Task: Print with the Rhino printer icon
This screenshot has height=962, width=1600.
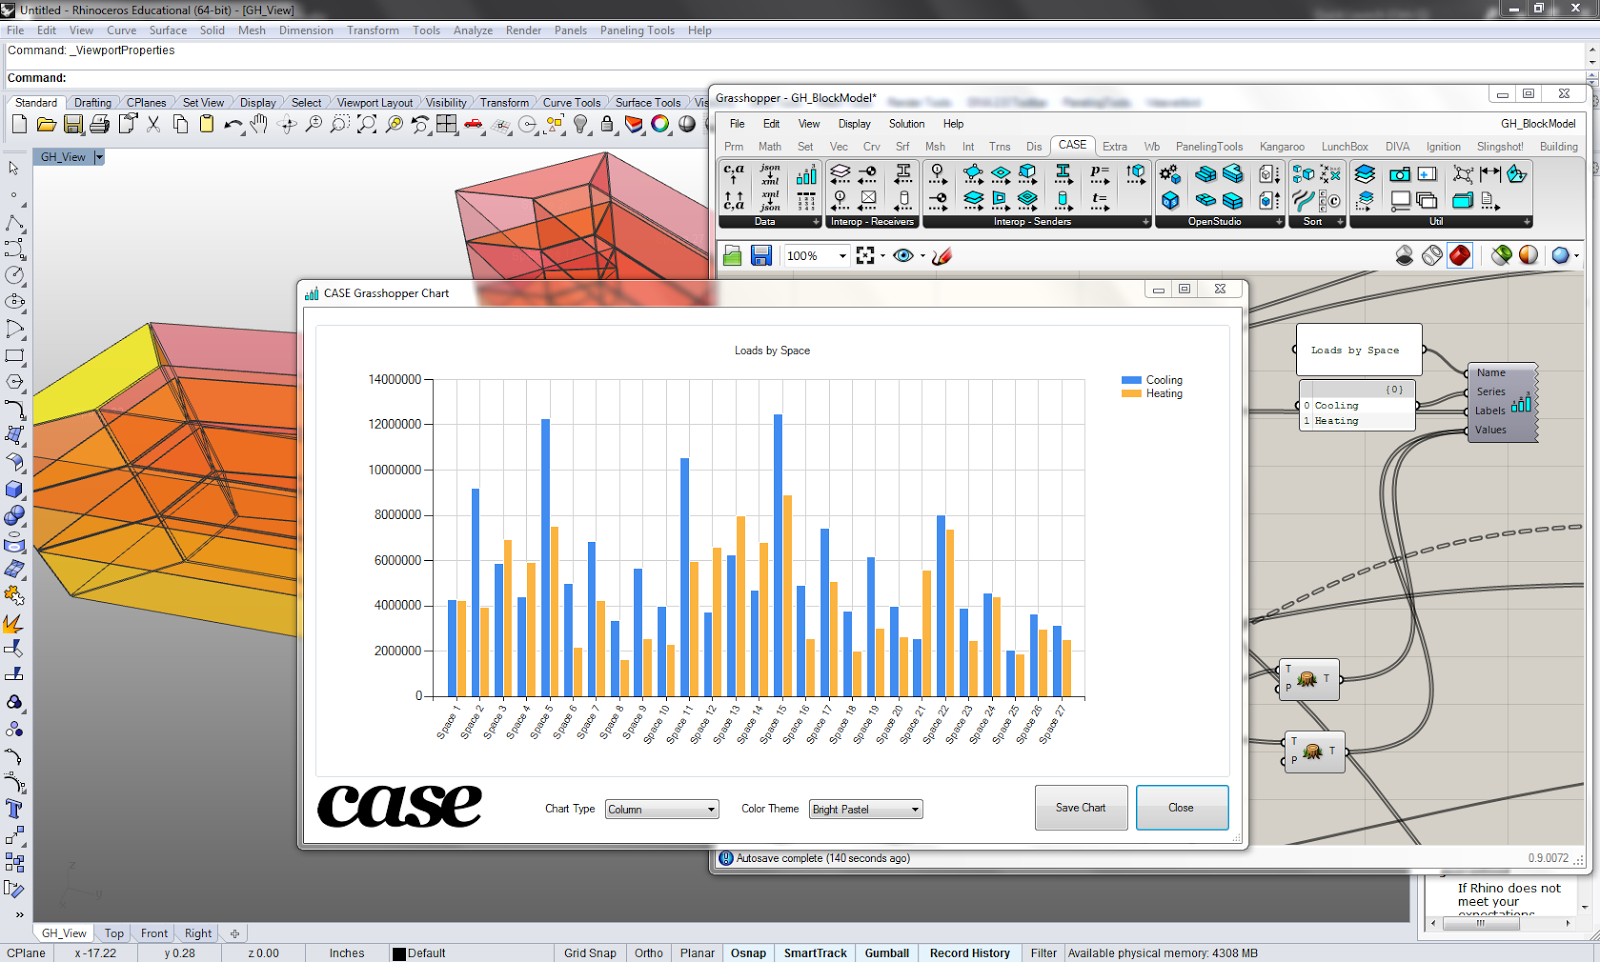Action: tap(99, 124)
